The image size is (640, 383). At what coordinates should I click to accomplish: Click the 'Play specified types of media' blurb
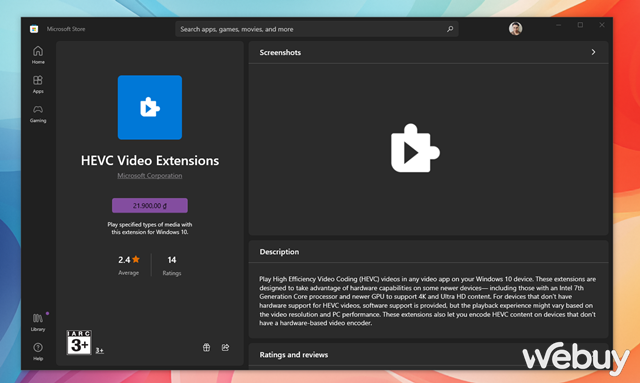tap(150, 228)
